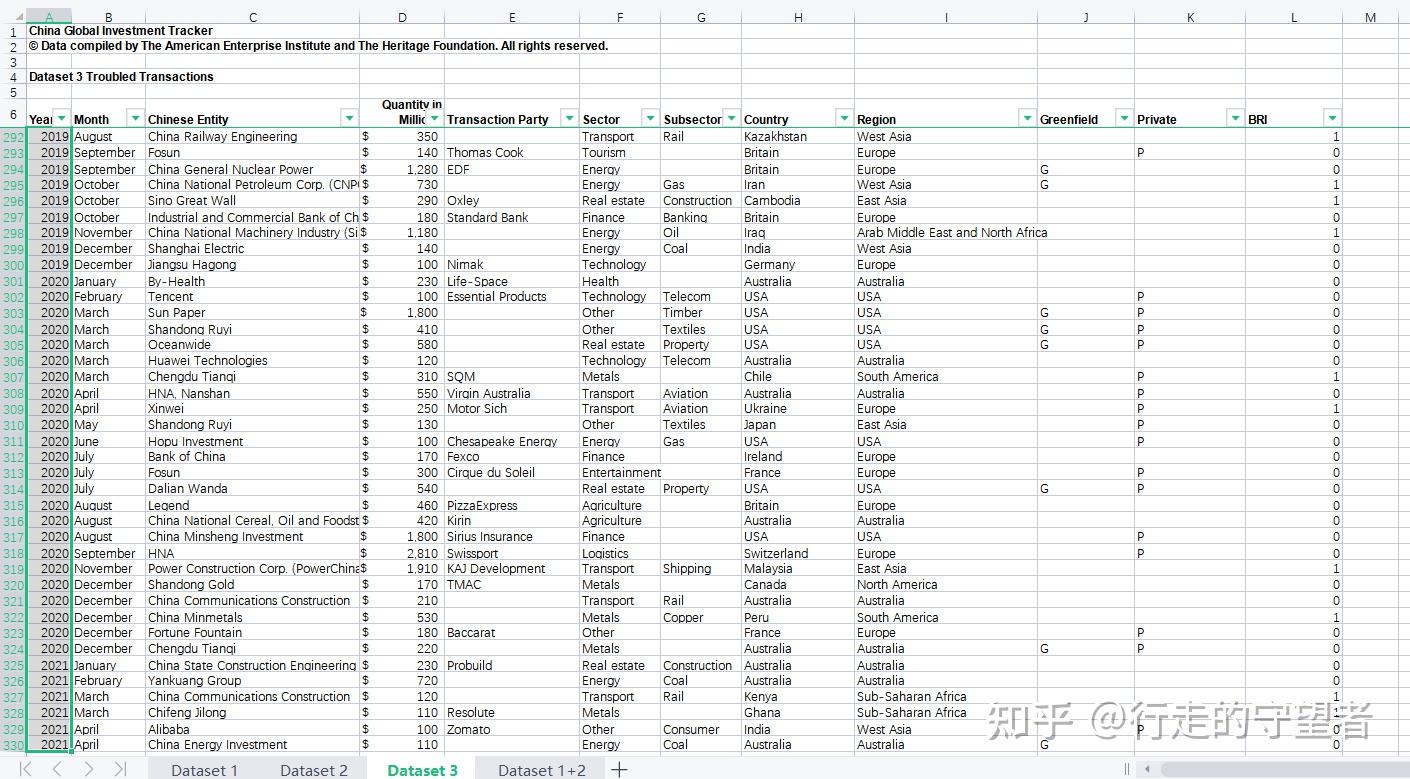Select the 'Jiangsu Hagong' entity cell

pos(253,265)
